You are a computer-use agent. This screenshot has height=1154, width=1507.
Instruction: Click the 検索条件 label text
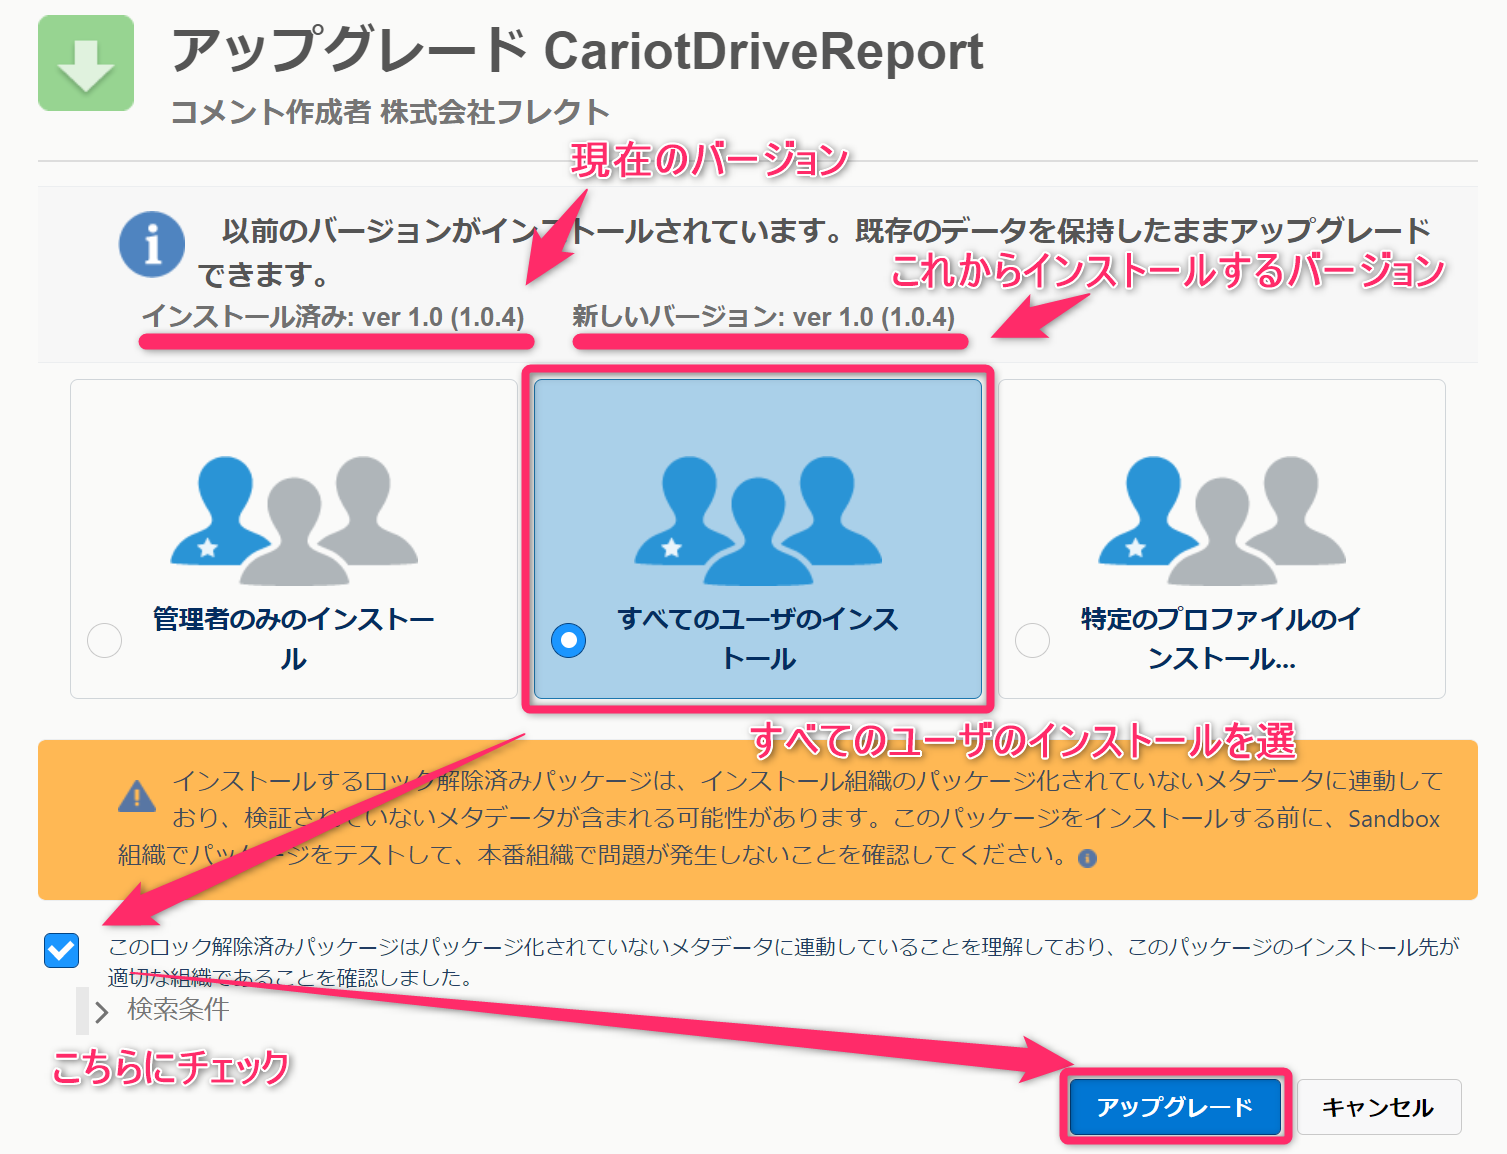pyautogui.click(x=178, y=1010)
